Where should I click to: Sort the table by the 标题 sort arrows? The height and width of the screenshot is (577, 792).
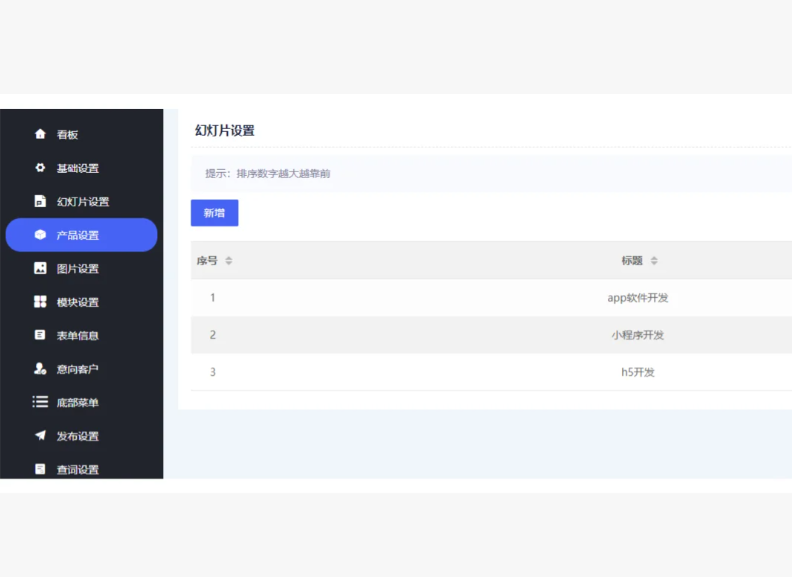coord(654,261)
